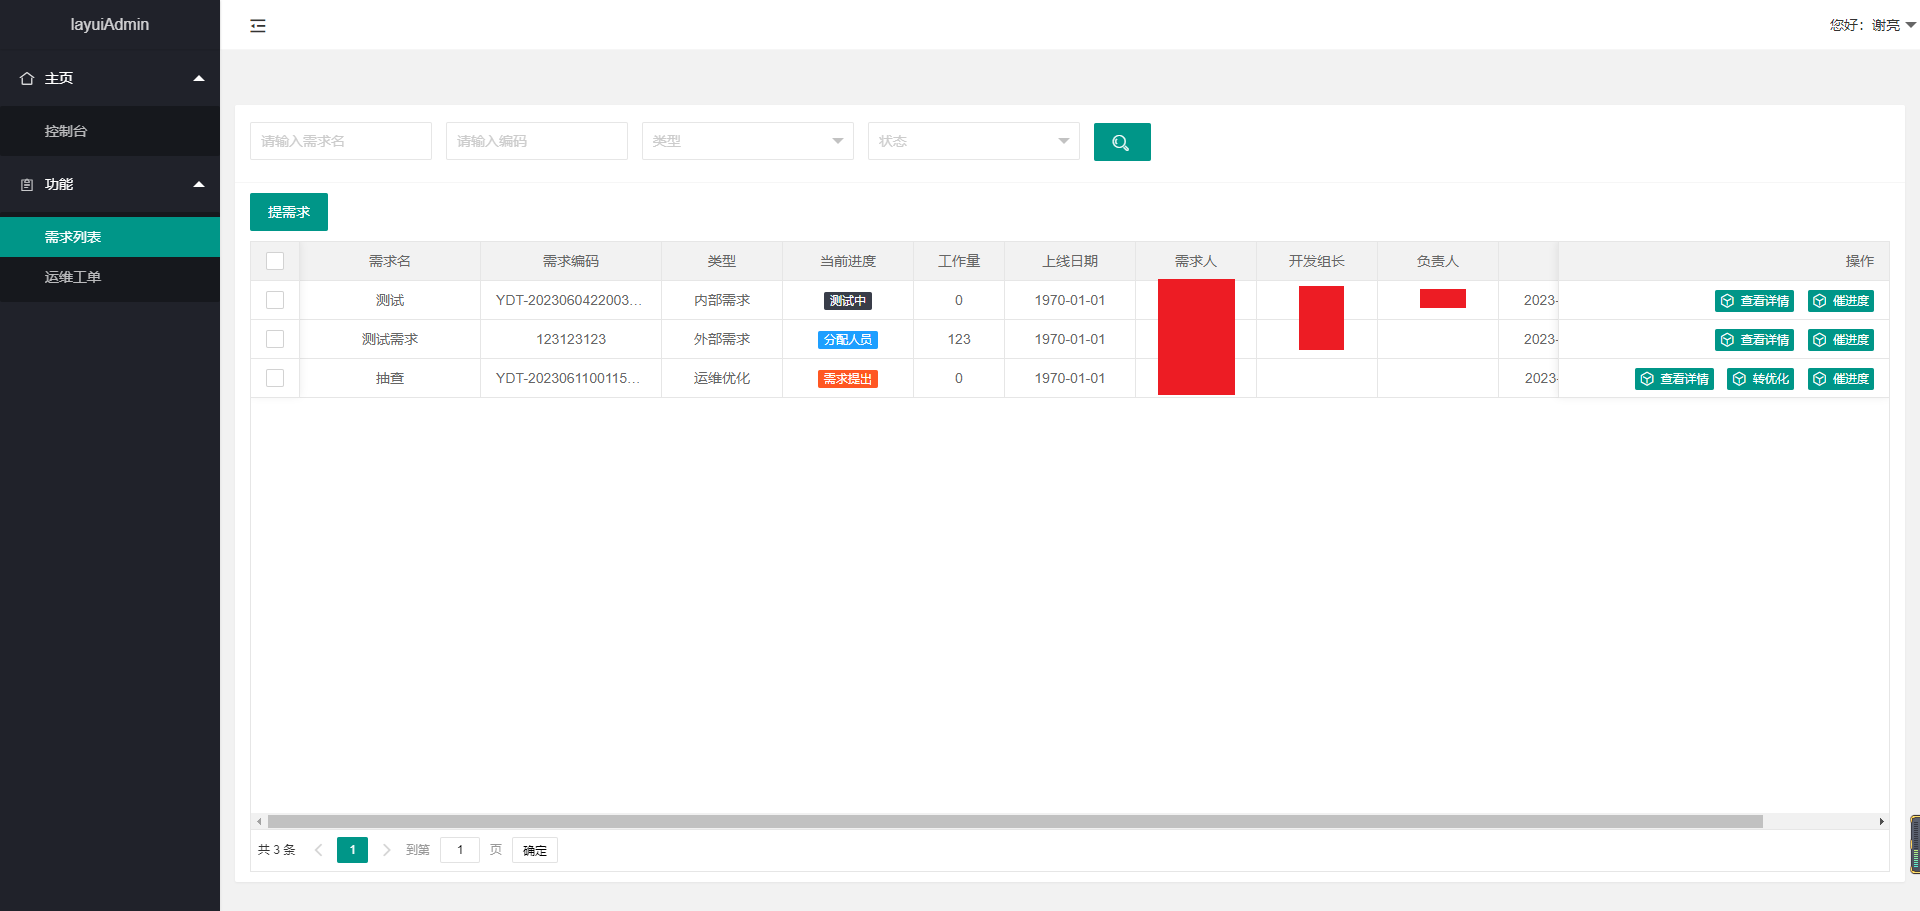Image resolution: width=1920 pixels, height=911 pixels.
Task: Click 催进度 for row 抽查
Action: click(x=1841, y=379)
